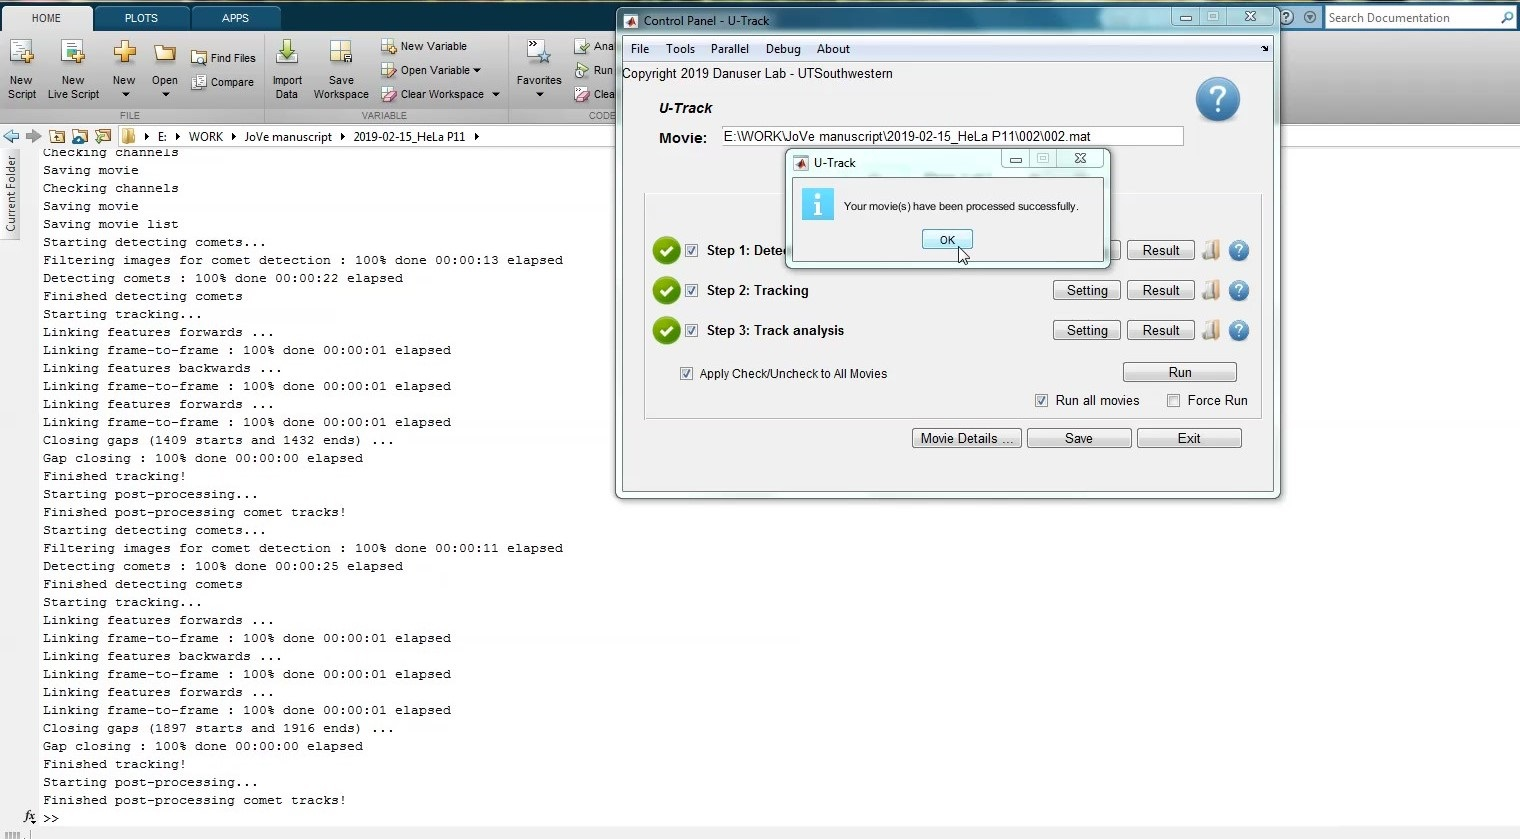Switch to the PLOTS tab
Screen dimensions: 1520x839
pos(141,18)
